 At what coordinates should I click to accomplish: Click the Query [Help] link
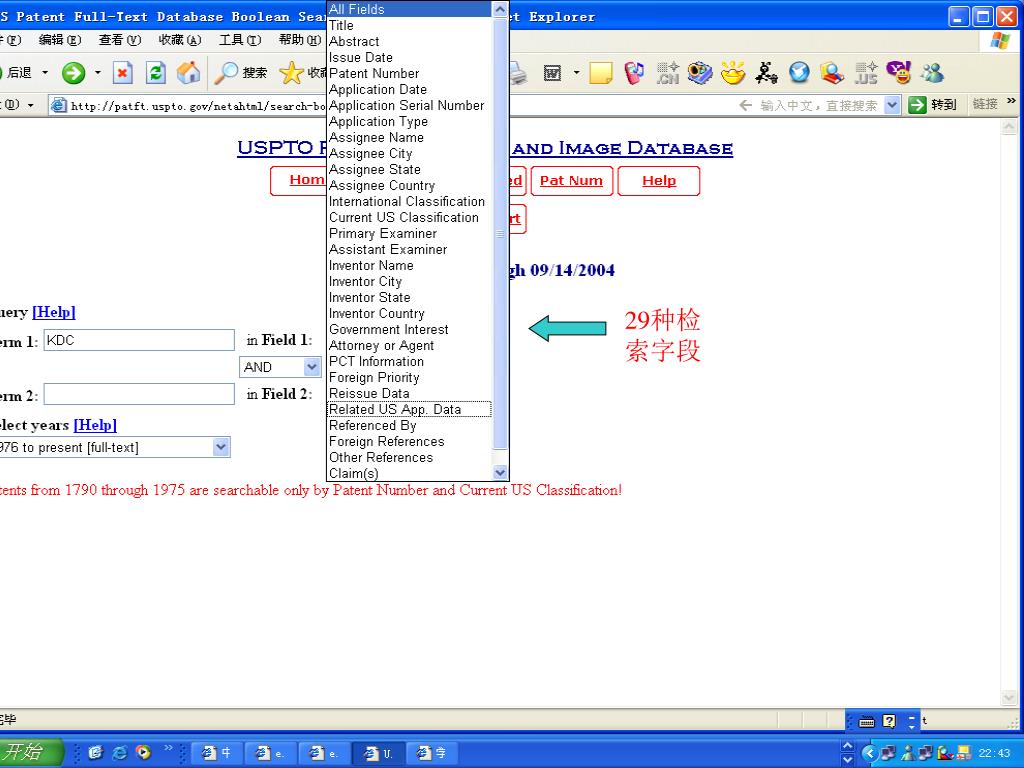[54, 312]
